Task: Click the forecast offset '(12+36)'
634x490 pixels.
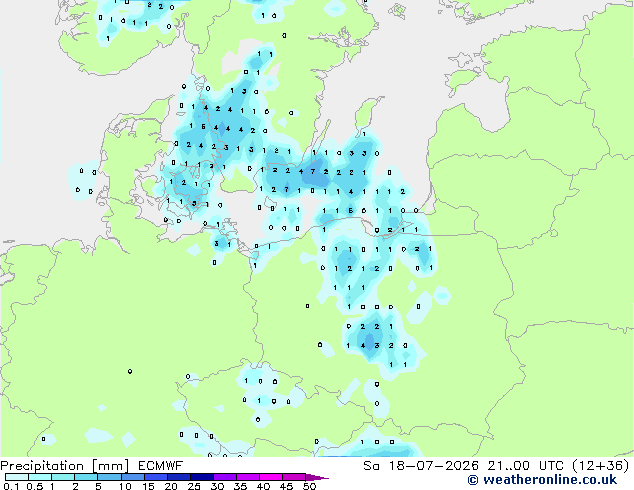Action: (601, 466)
